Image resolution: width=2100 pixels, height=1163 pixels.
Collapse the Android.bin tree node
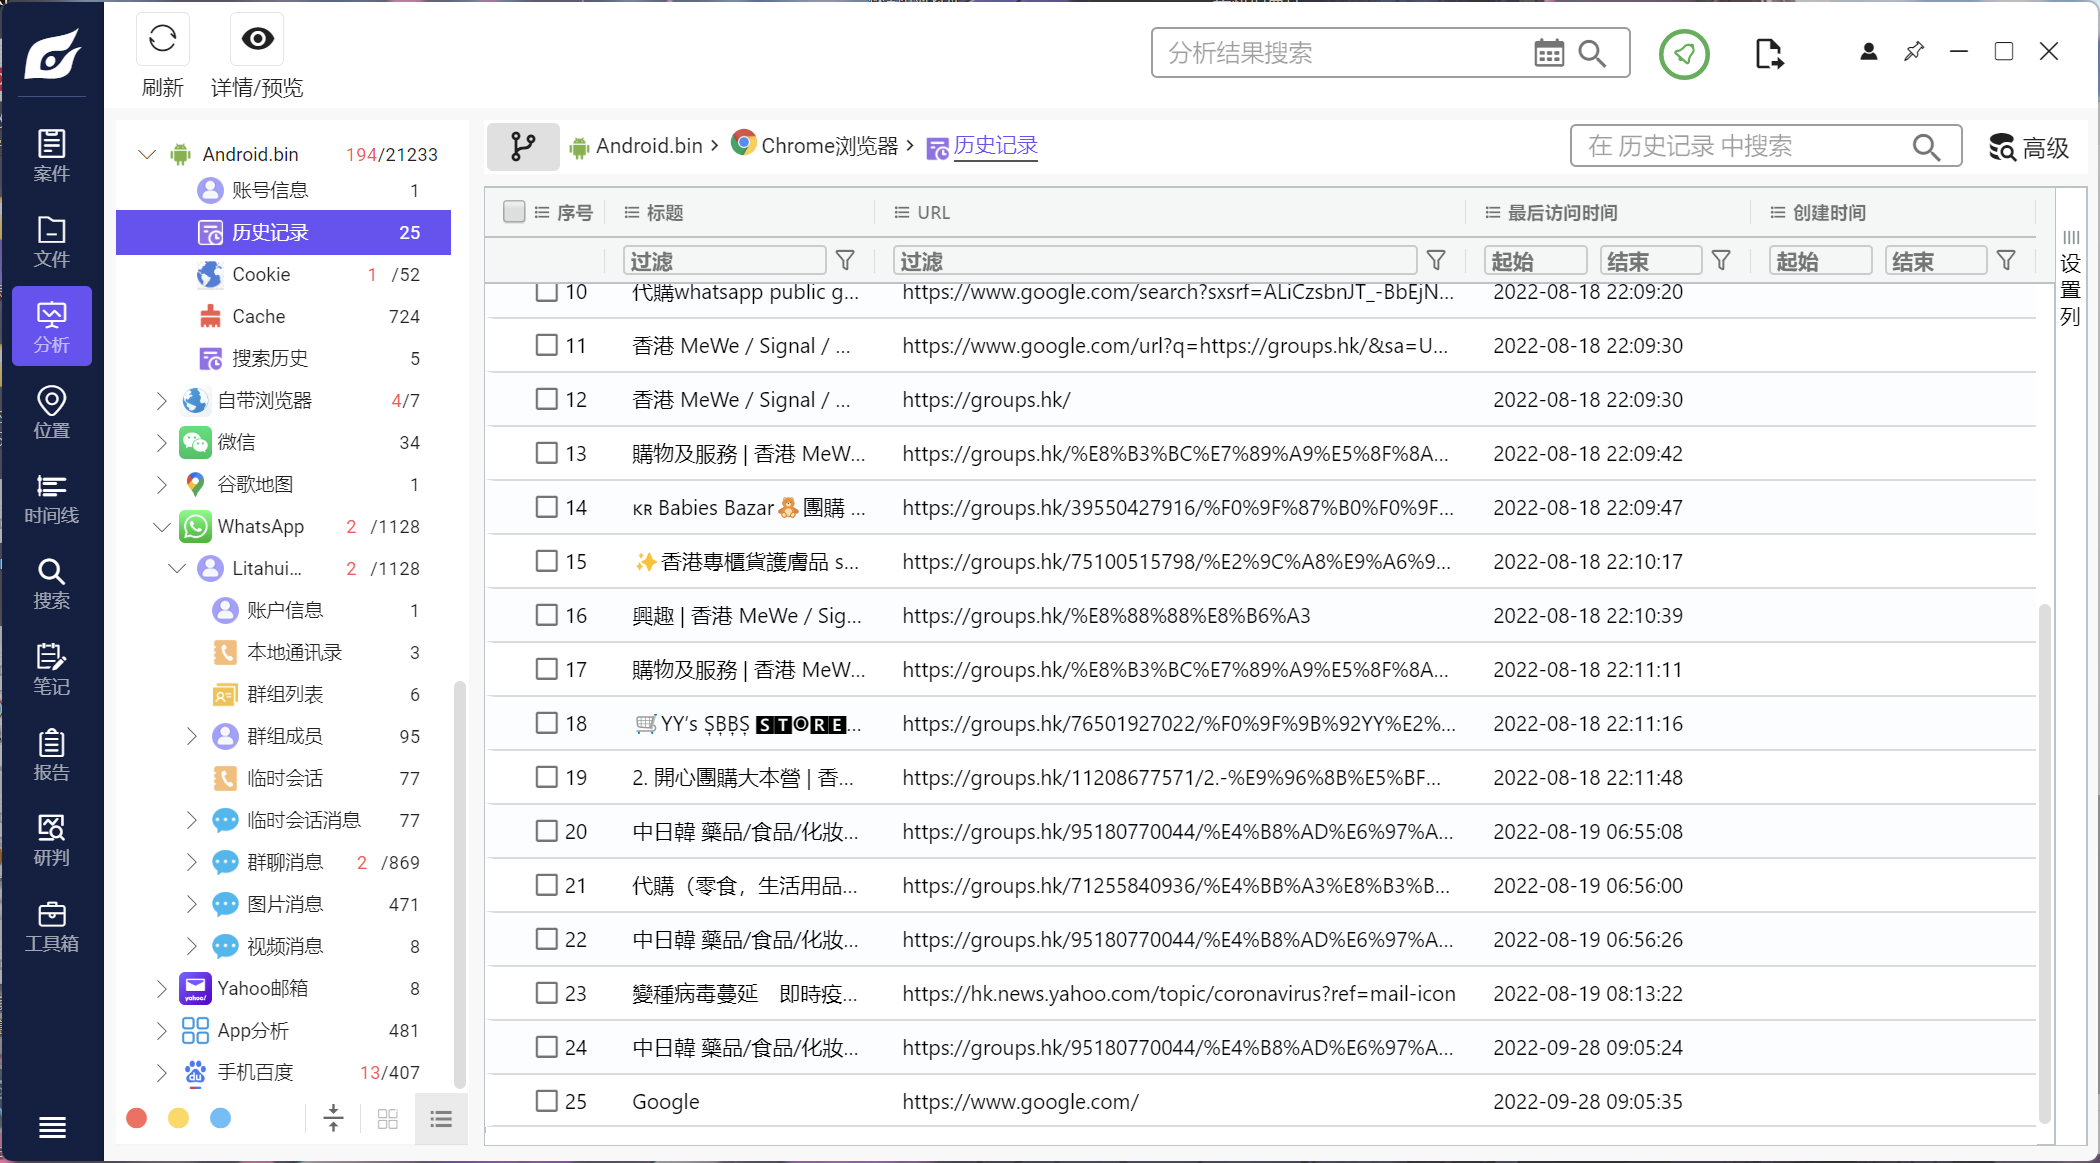pyautogui.click(x=147, y=154)
